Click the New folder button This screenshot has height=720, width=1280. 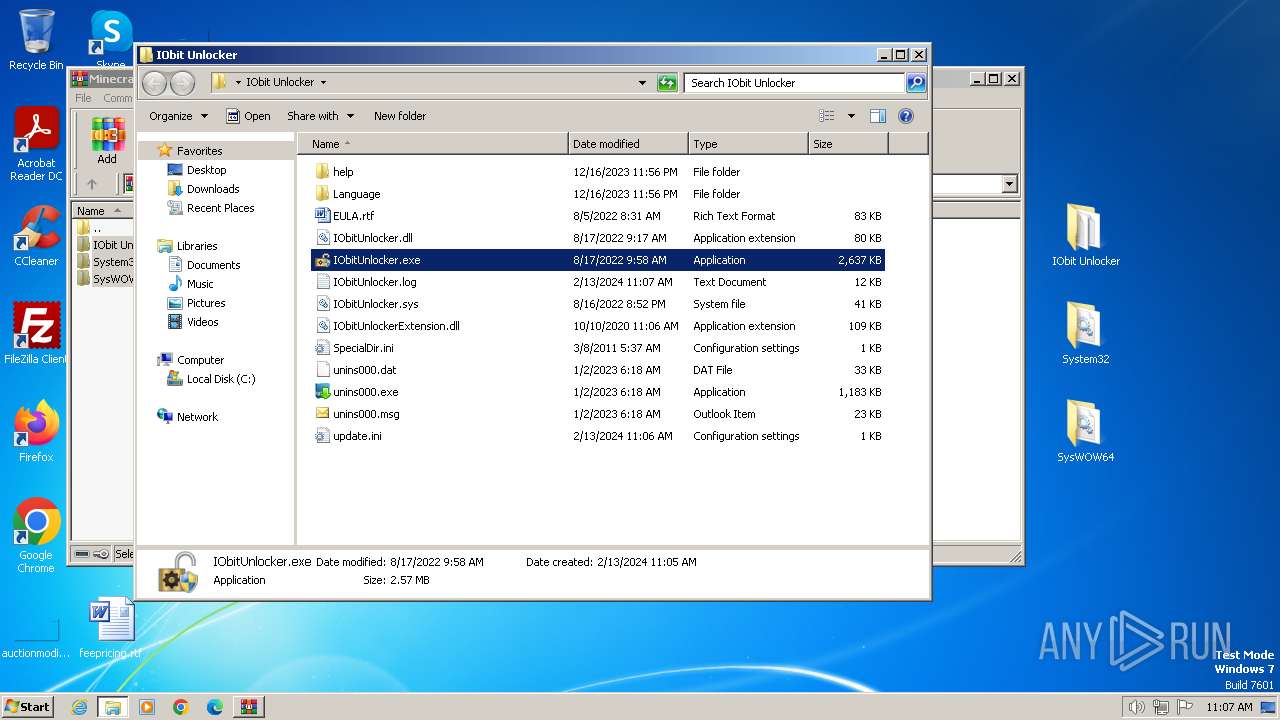399,116
